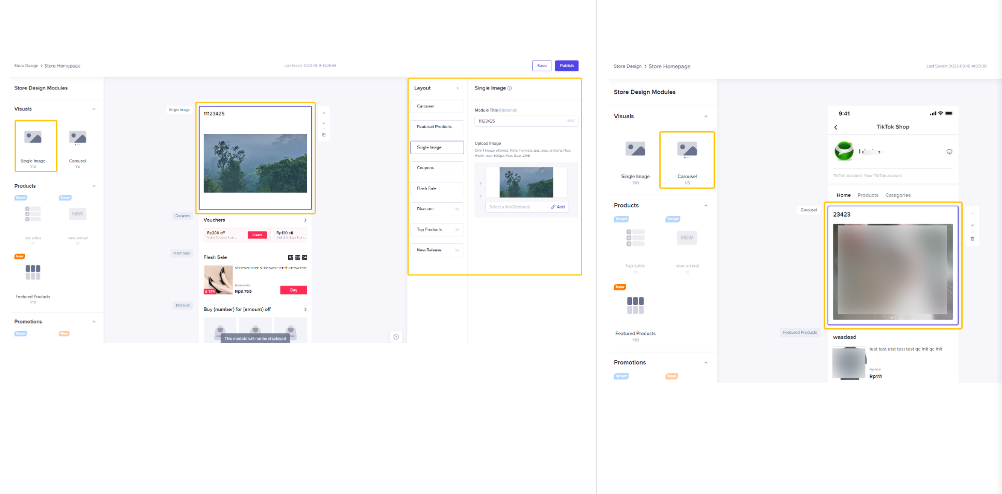
Task: Open Products tab in TikTok Shop preview
Action: coord(868,195)
